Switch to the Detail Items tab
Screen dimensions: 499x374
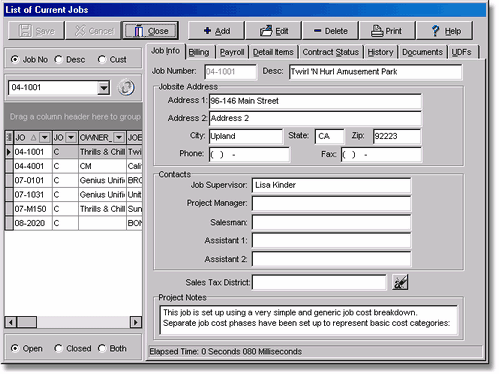tap(273, 52)
